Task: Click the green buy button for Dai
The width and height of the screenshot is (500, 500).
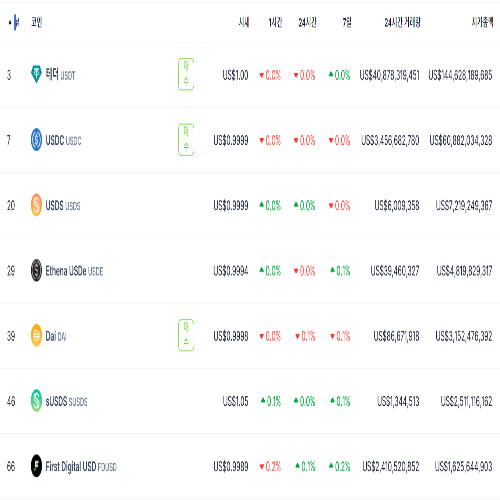Action: click(x=186, y=335)
